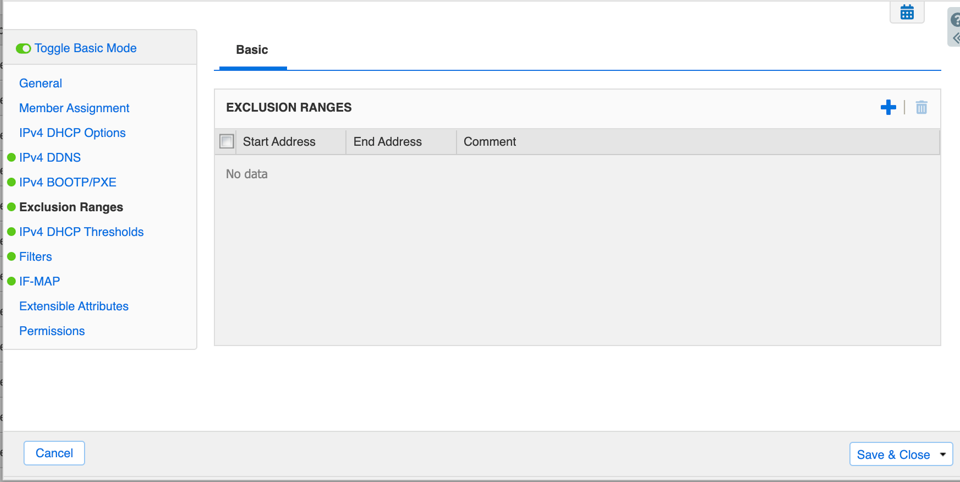
Task: Go to Member Assignment
Action: click(74, 108)
